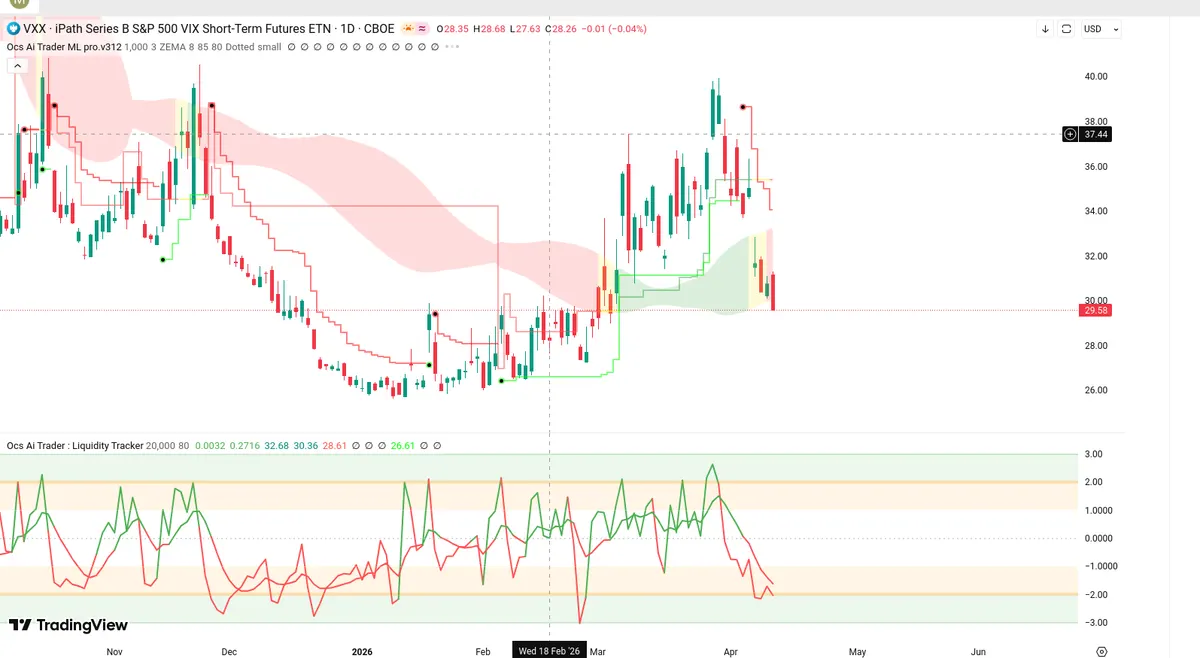Screen dimensions: 1200x658
Task: Click the green 26.61 Liquidity Tracker value
Action: pyautogui.click(x=403, y=446)
